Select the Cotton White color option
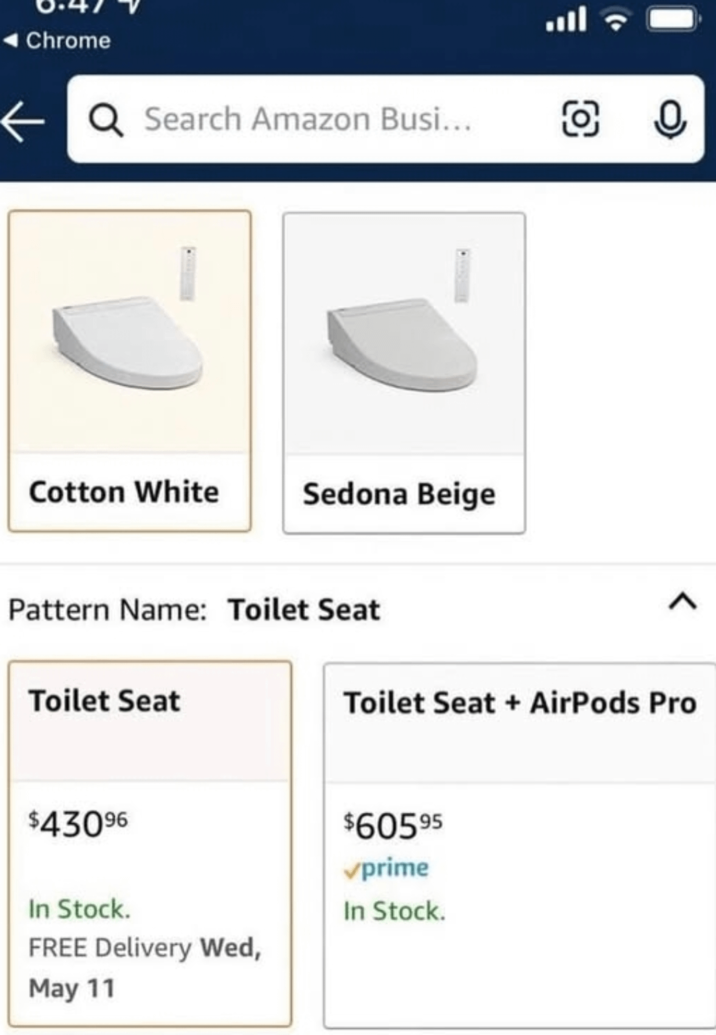 (x=124, y=492)
